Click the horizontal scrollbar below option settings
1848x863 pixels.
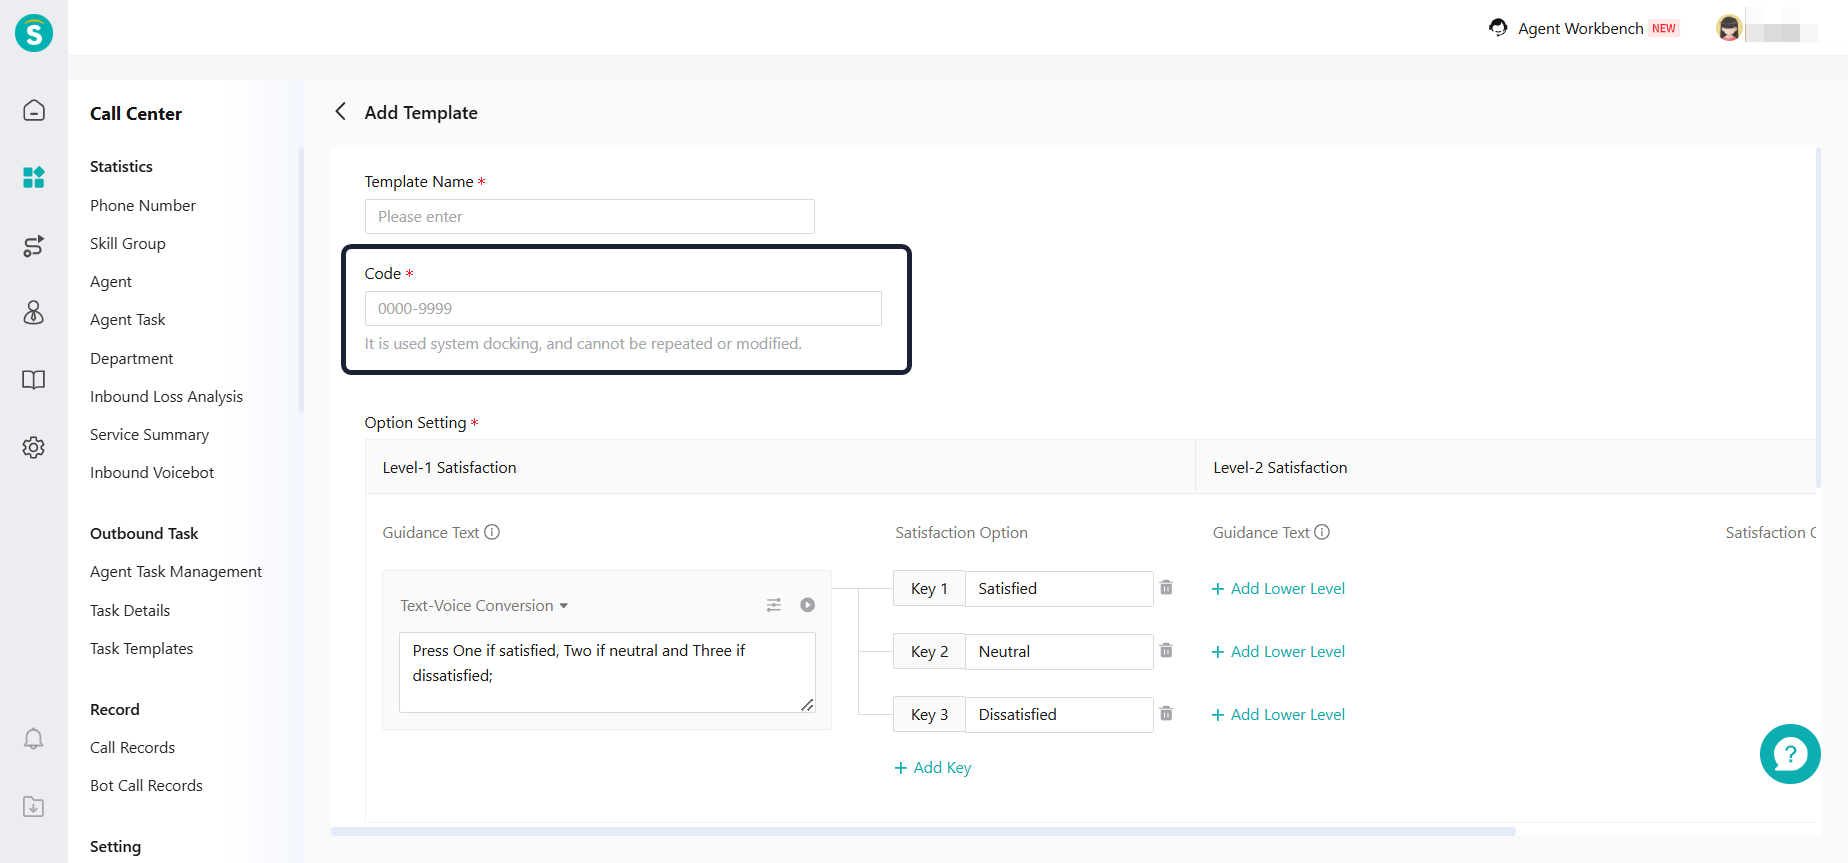922,831
